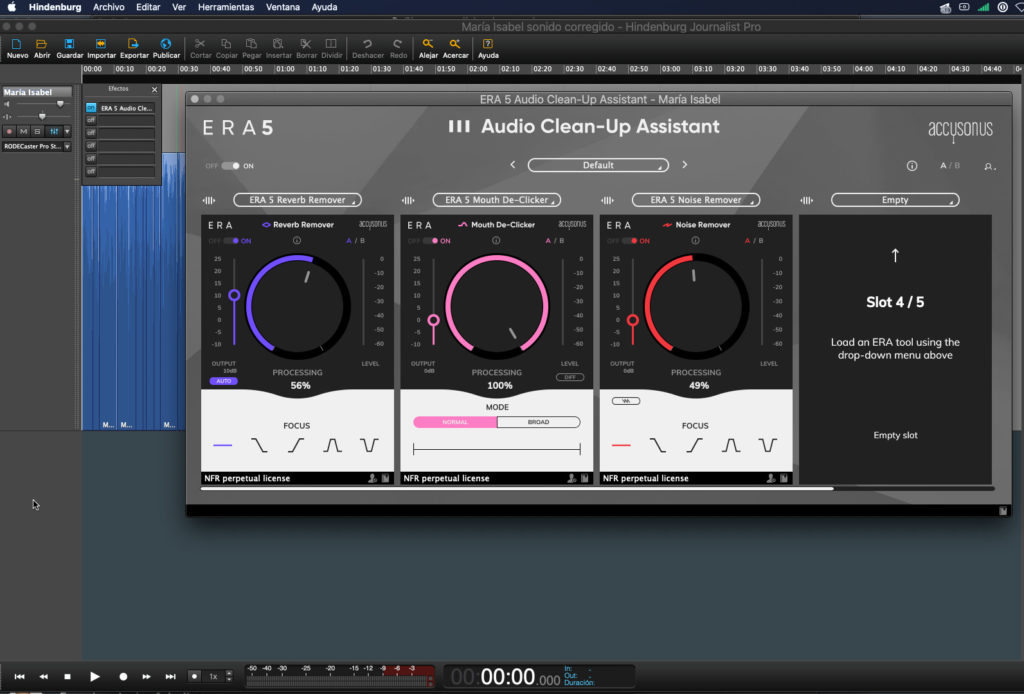Click the Borrar toolbar icon
The width and height of the screenshot is (1024, 694).
coord(306,44)
